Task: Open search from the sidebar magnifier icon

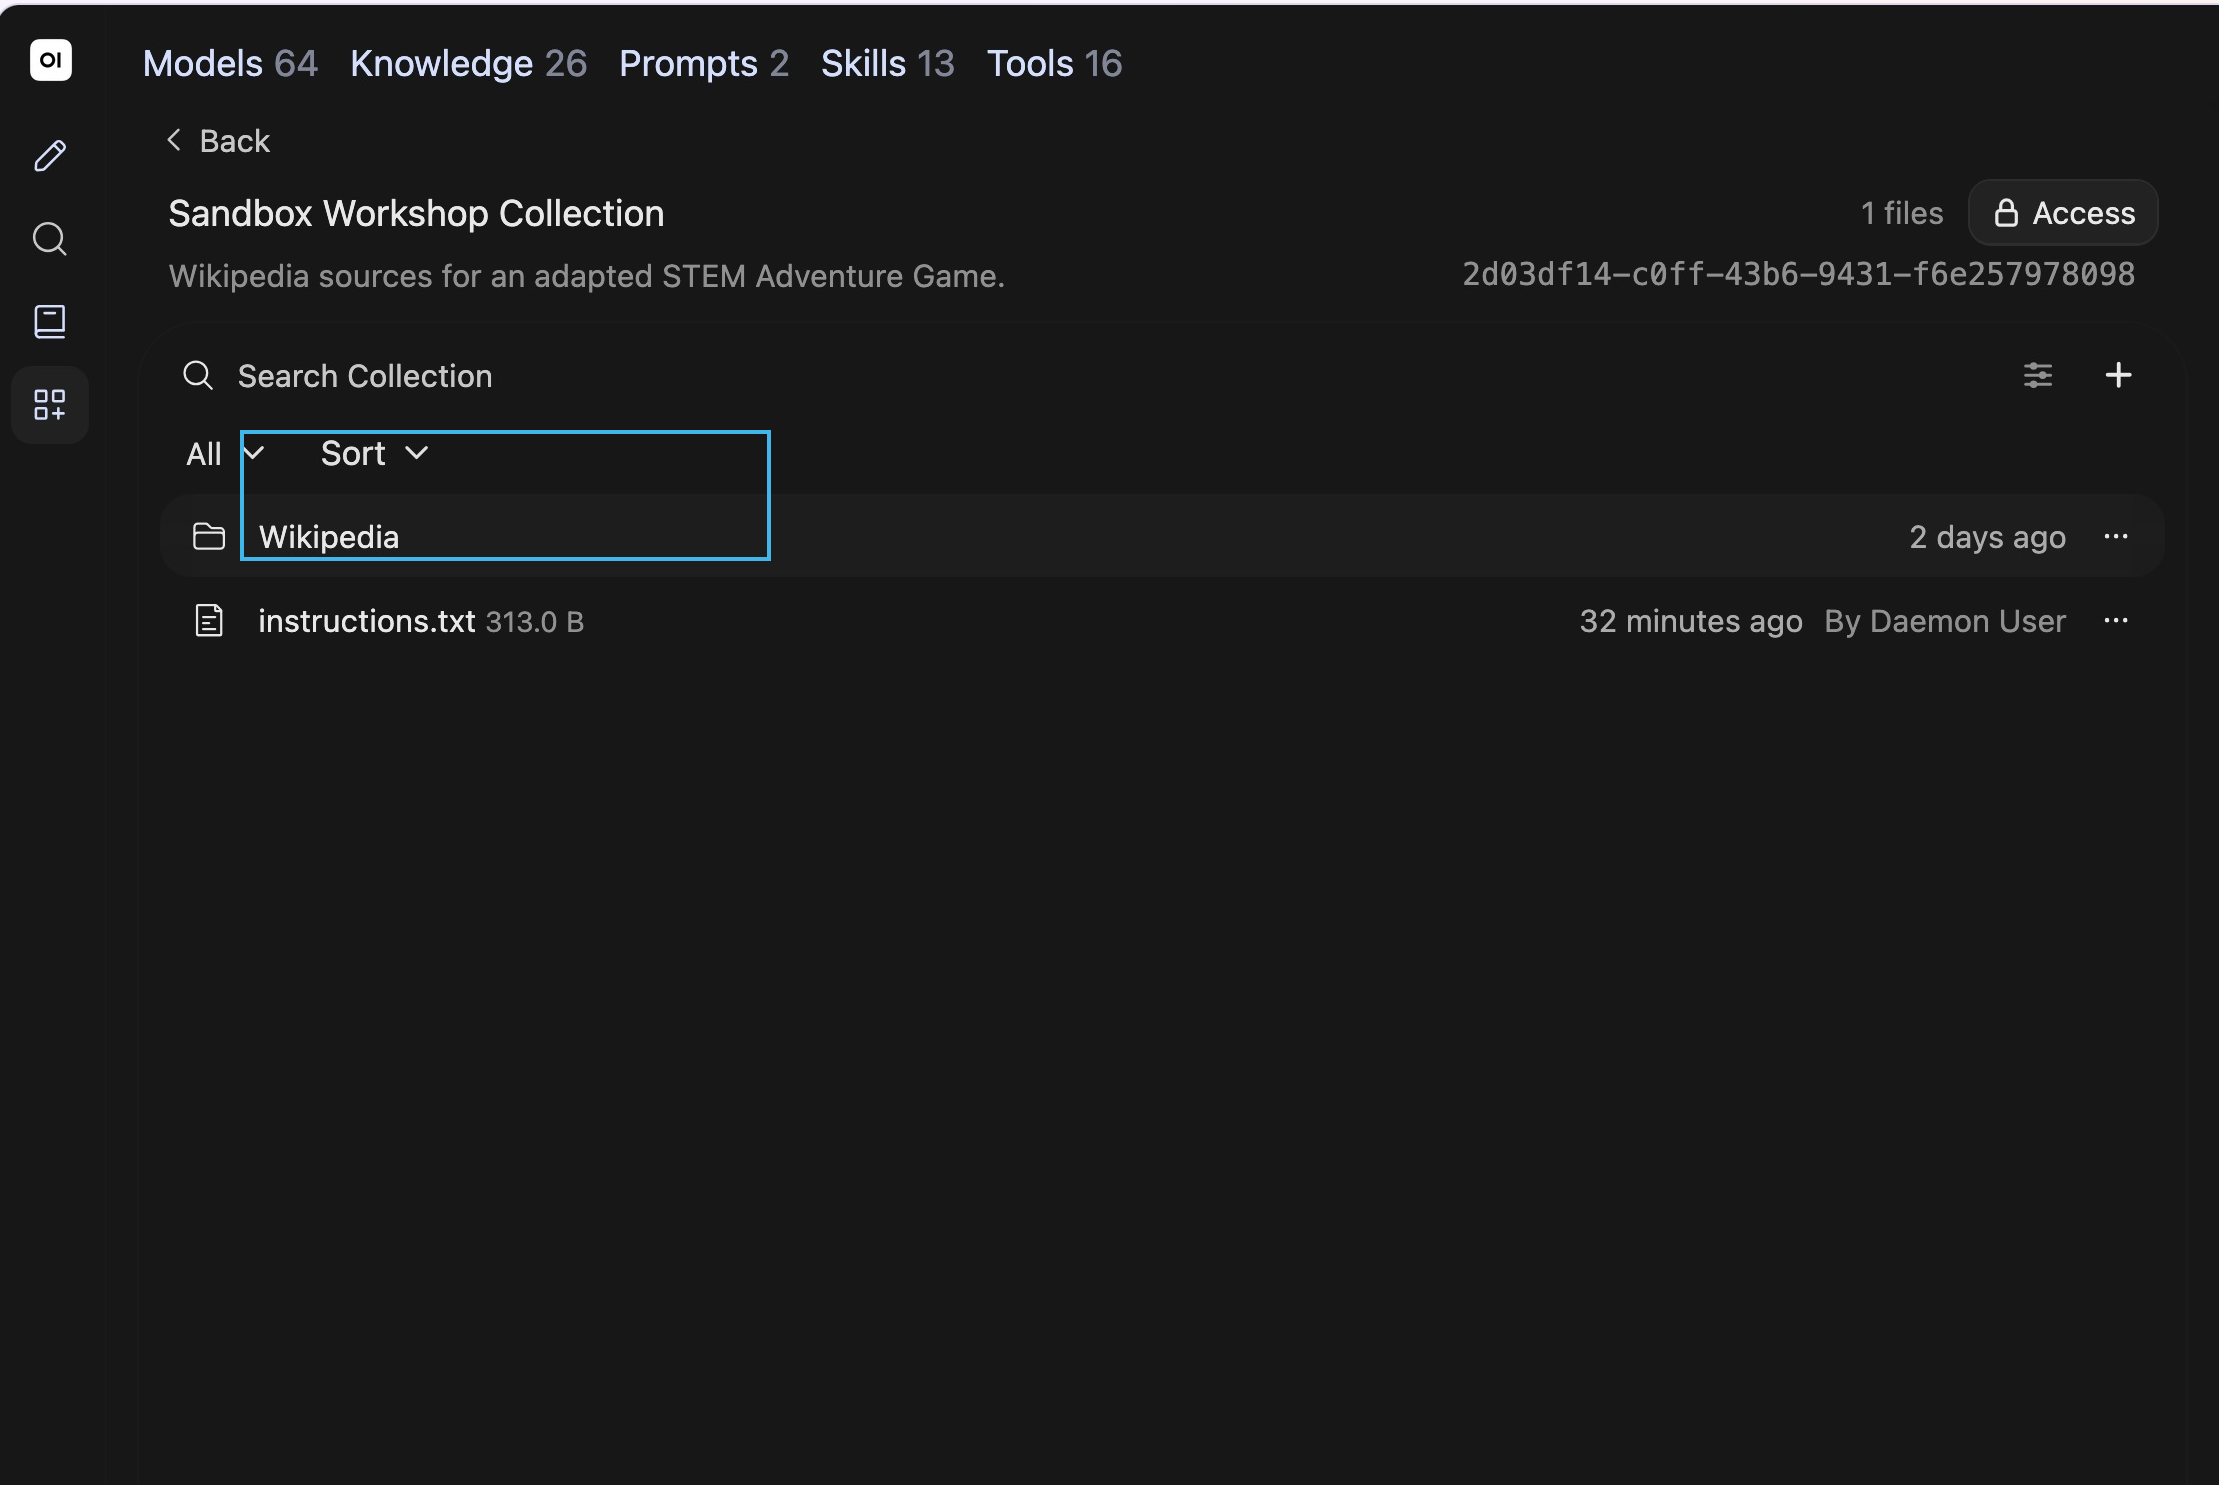Action: click(50, 239)
